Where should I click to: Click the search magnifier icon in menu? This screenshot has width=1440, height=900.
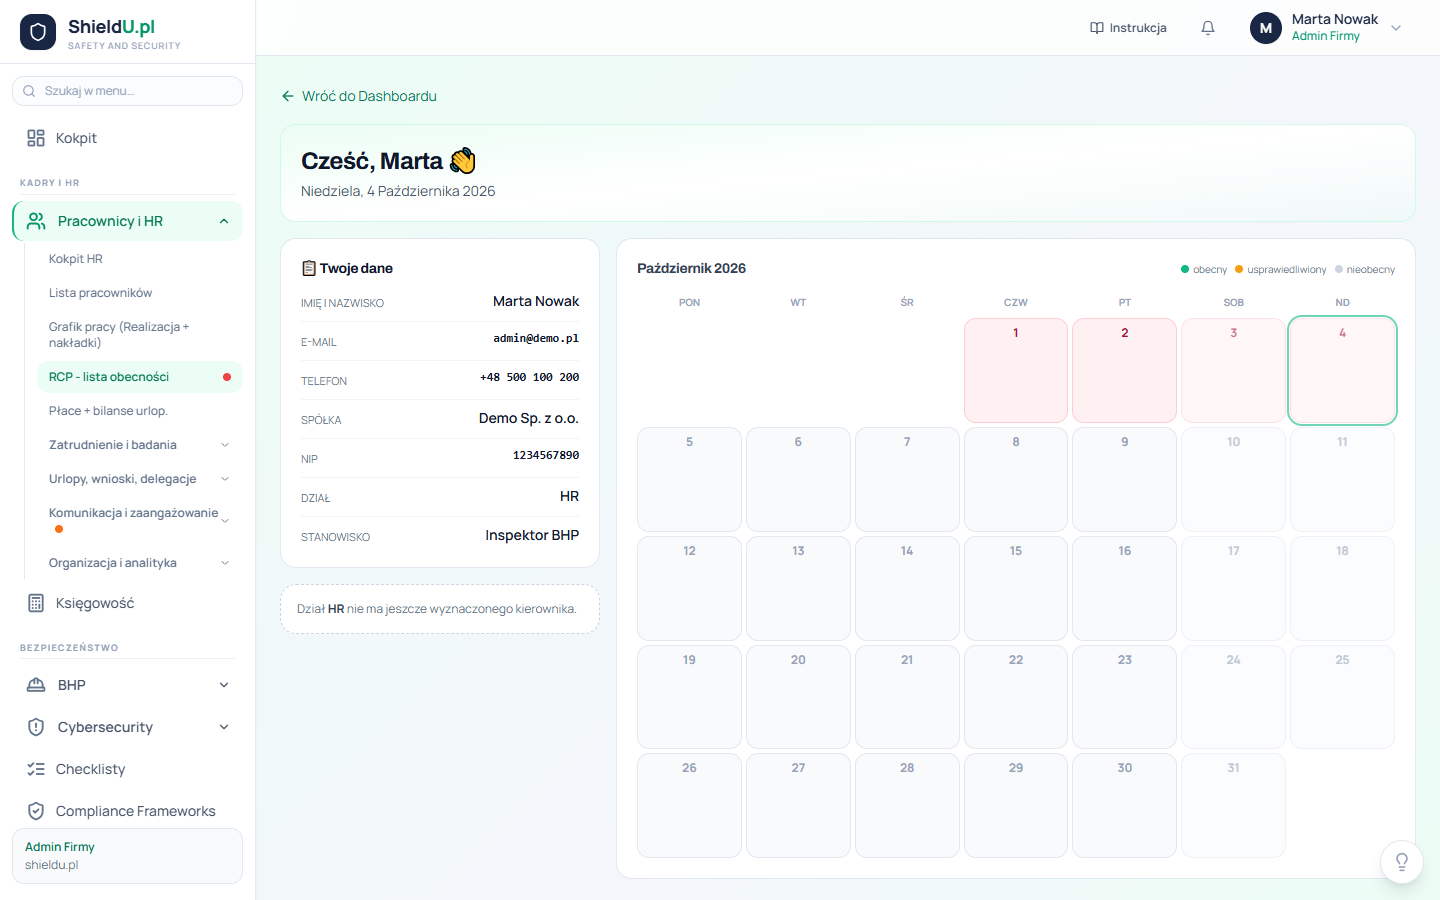[29, 91]
